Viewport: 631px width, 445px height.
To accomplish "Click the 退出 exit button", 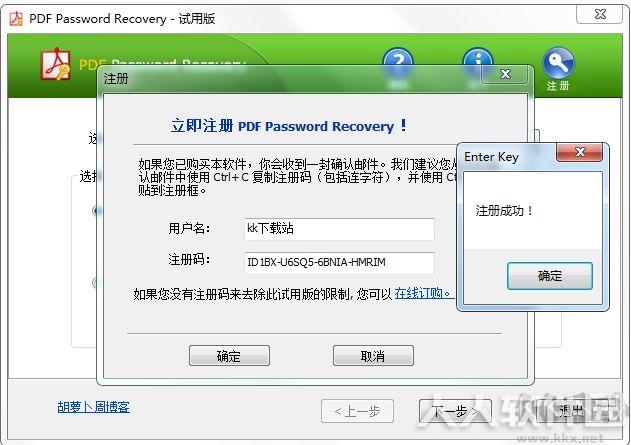I will click(x=572, y=411).
